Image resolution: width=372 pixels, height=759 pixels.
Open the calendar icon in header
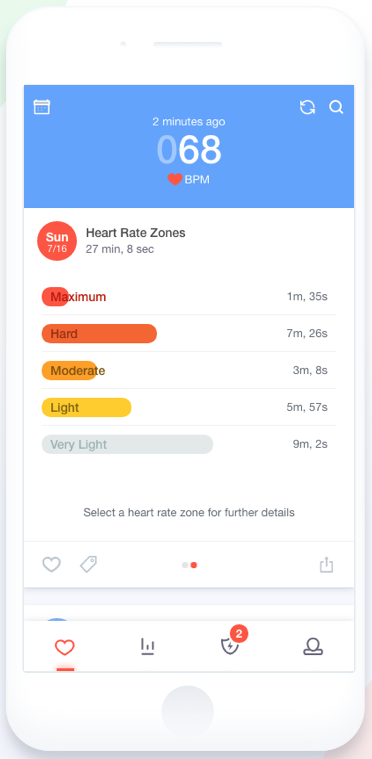[x=42, y=107]
